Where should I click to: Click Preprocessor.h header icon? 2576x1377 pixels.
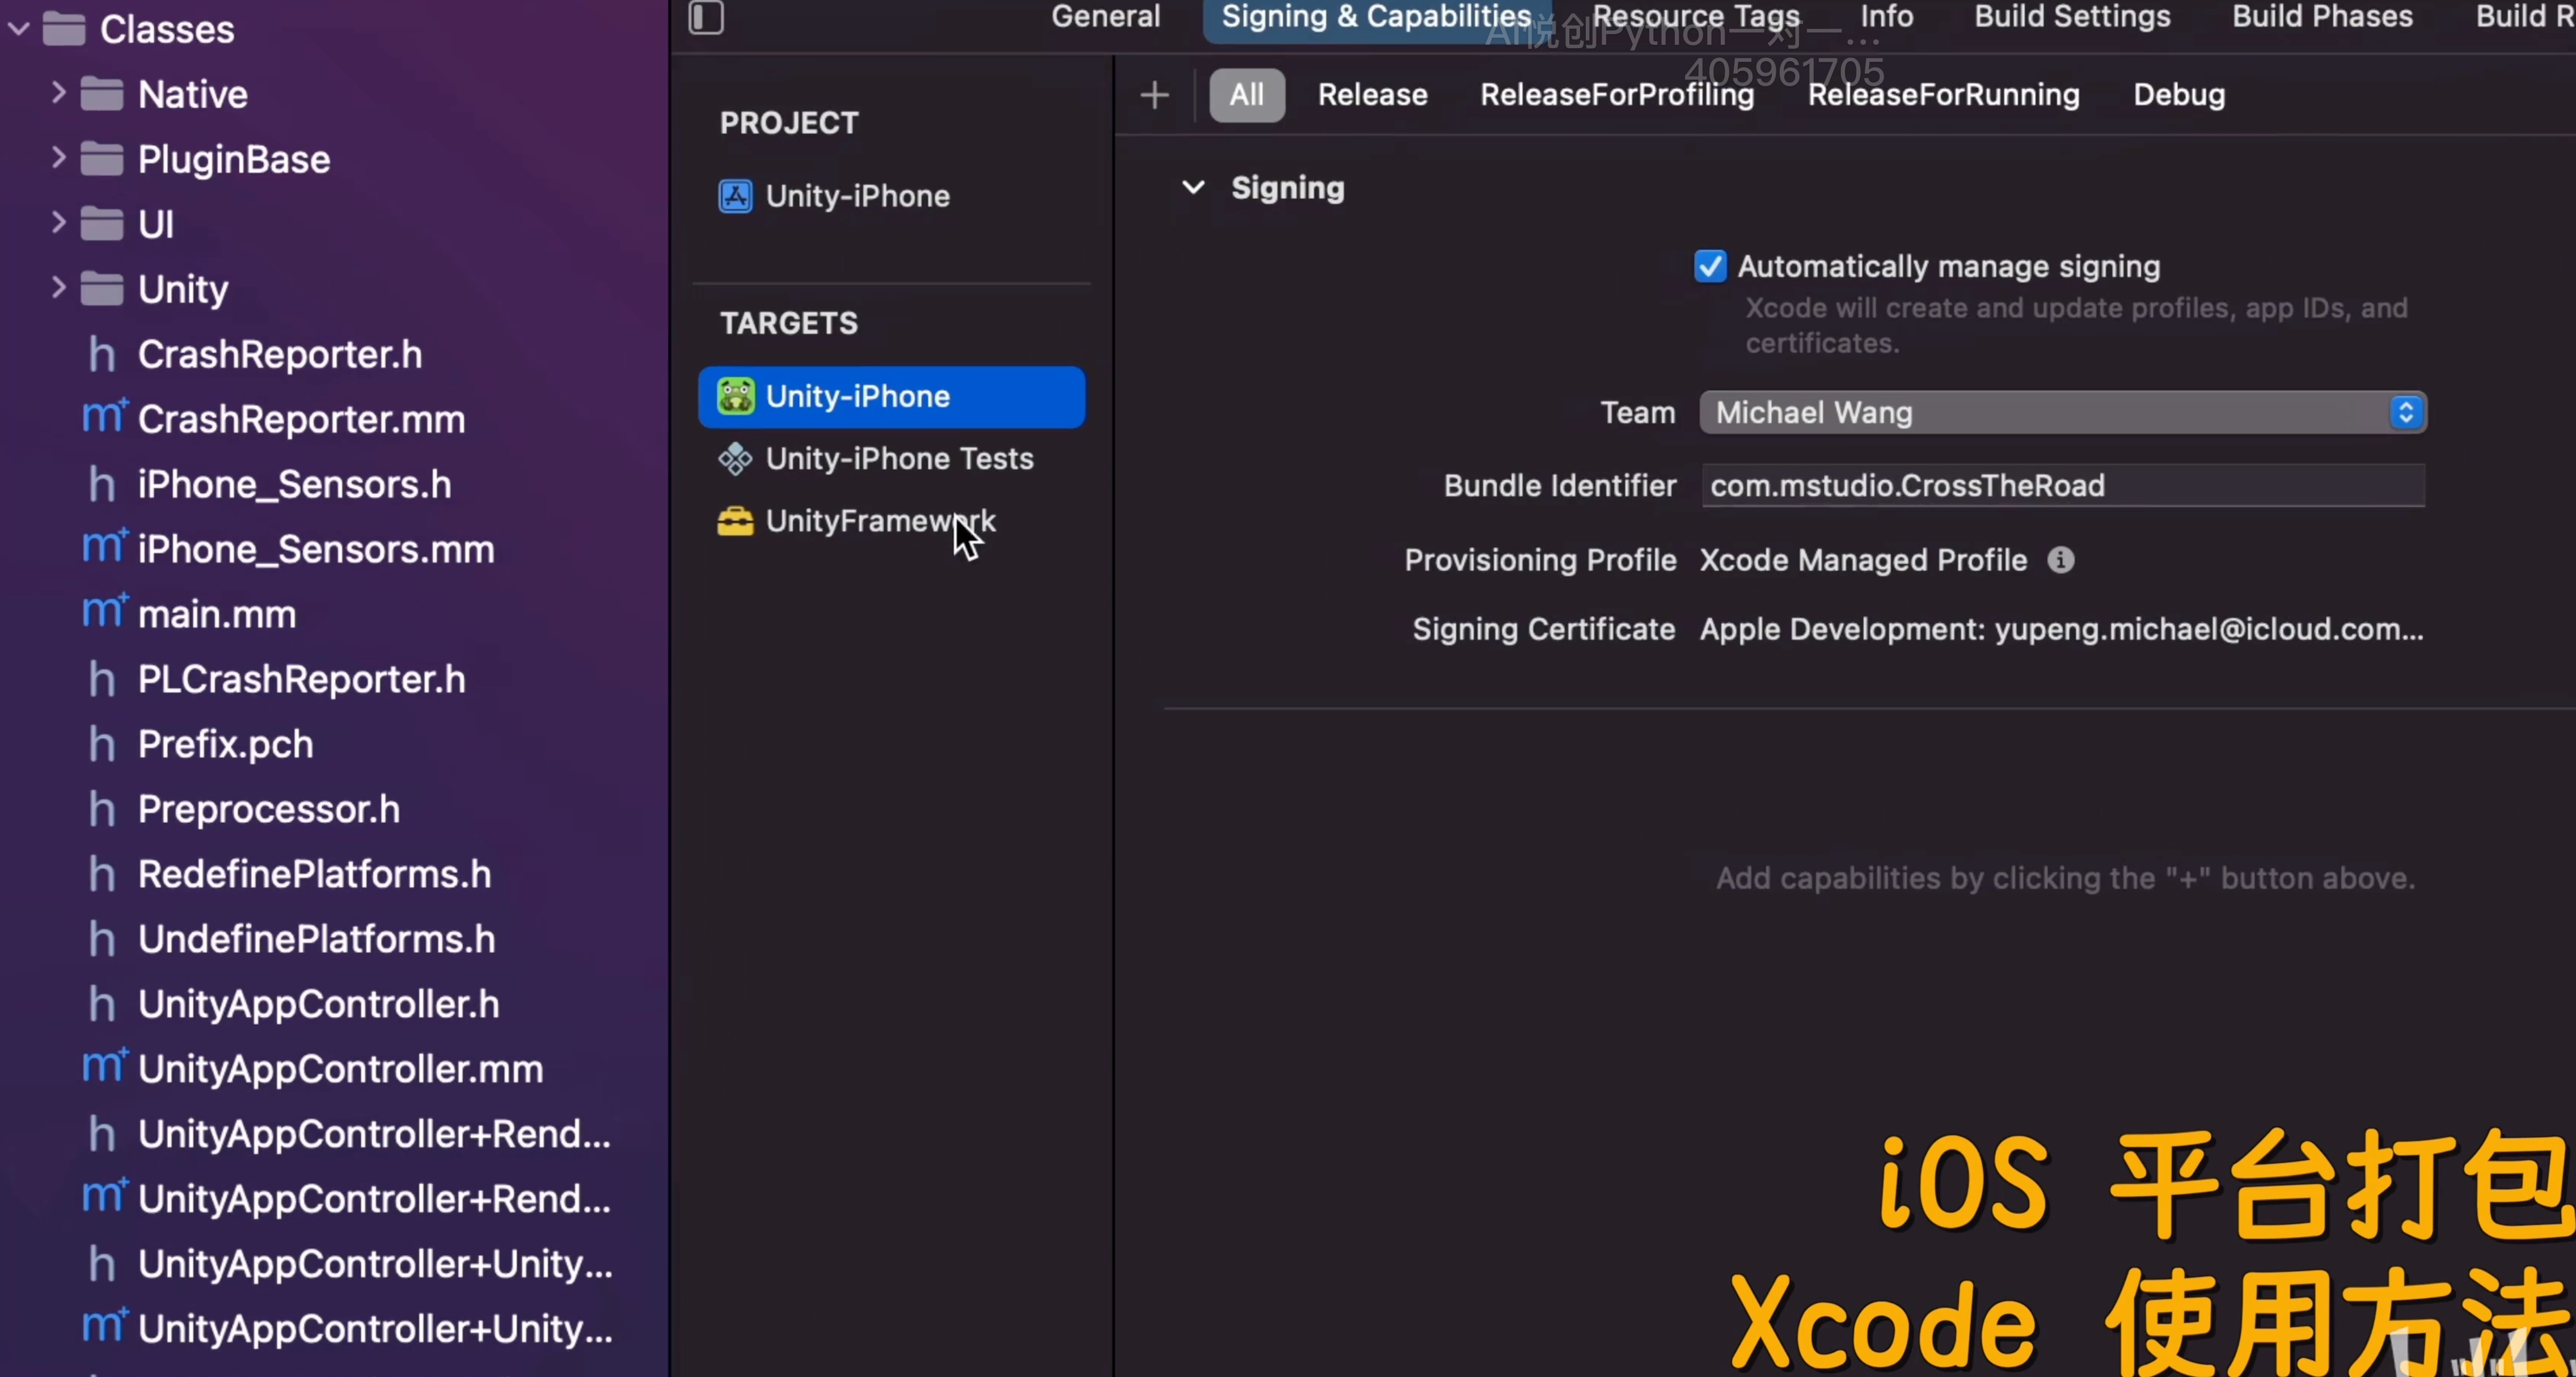click(x=102, y=809)
